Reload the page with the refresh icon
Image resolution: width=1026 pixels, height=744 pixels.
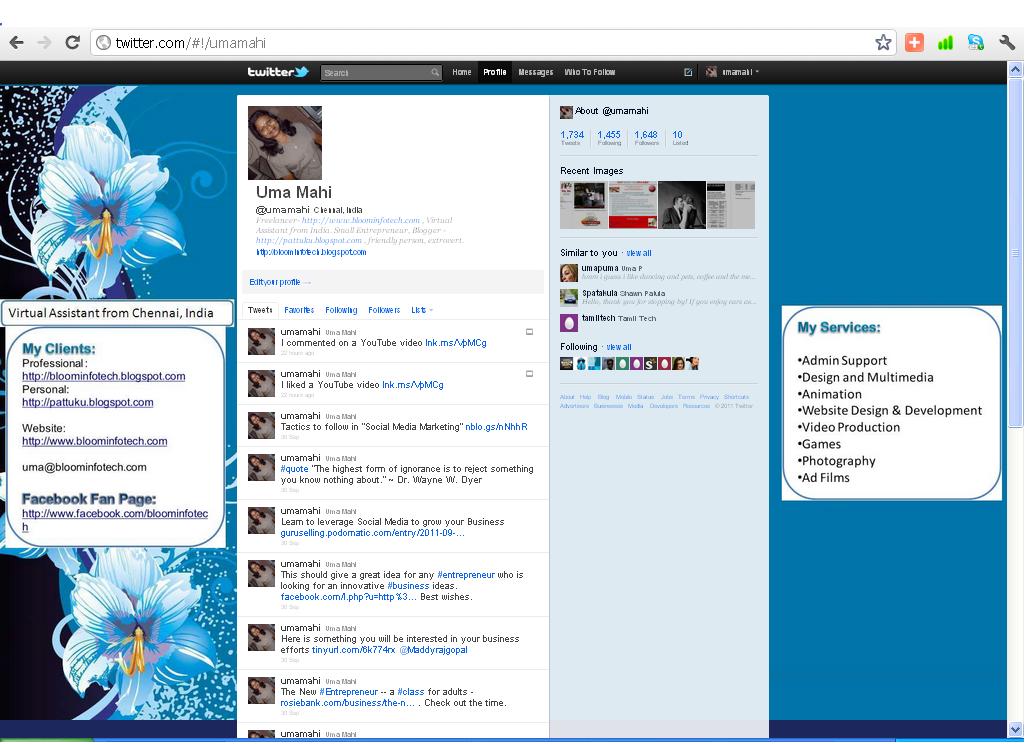pos(70,41)
